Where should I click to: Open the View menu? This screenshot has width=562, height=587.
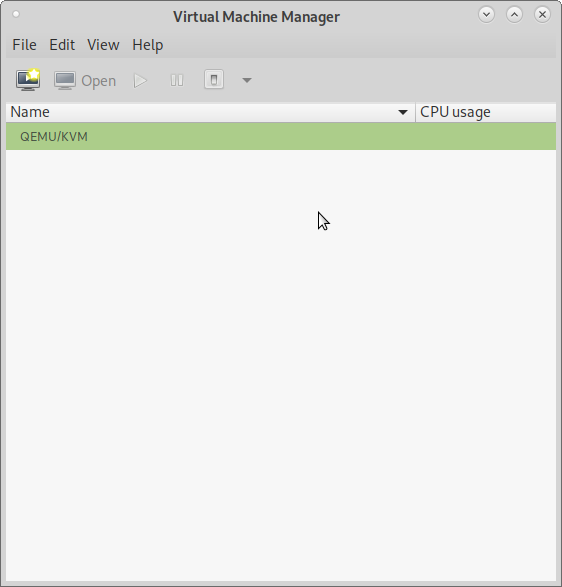[103, 45]
